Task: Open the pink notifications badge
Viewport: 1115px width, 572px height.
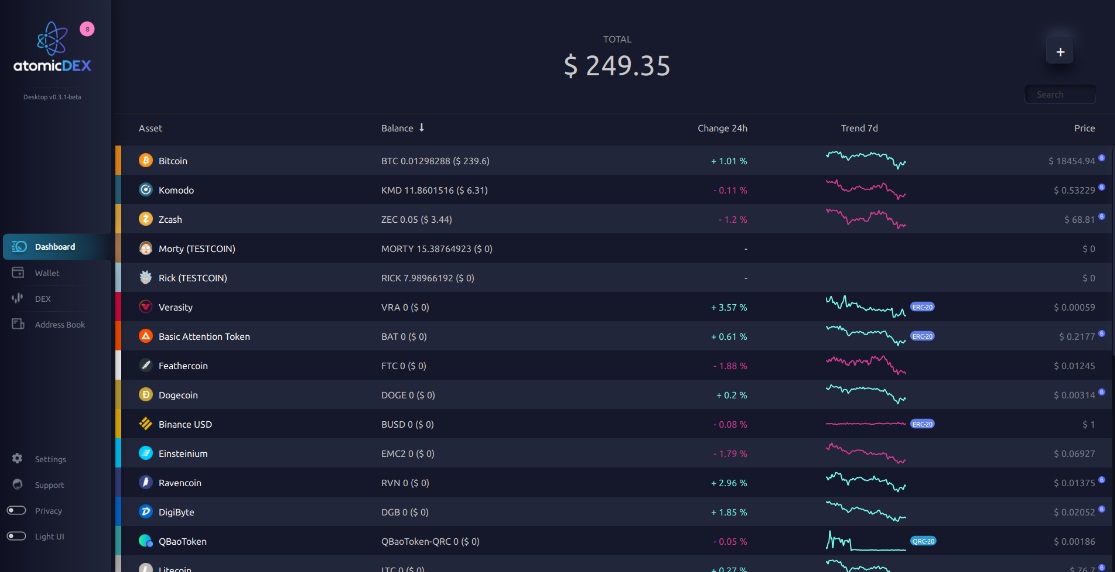Action: [x=87, y=29]
